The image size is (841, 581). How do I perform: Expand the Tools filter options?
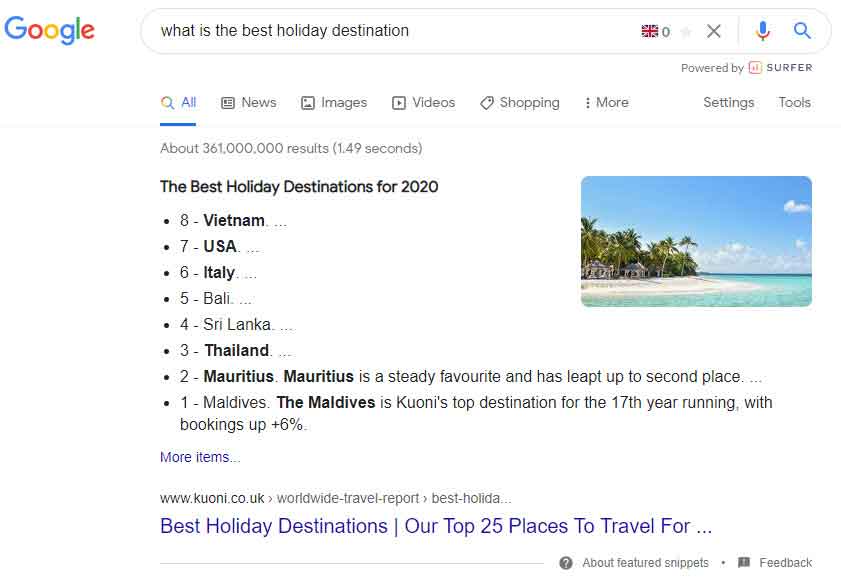point(794,102)
